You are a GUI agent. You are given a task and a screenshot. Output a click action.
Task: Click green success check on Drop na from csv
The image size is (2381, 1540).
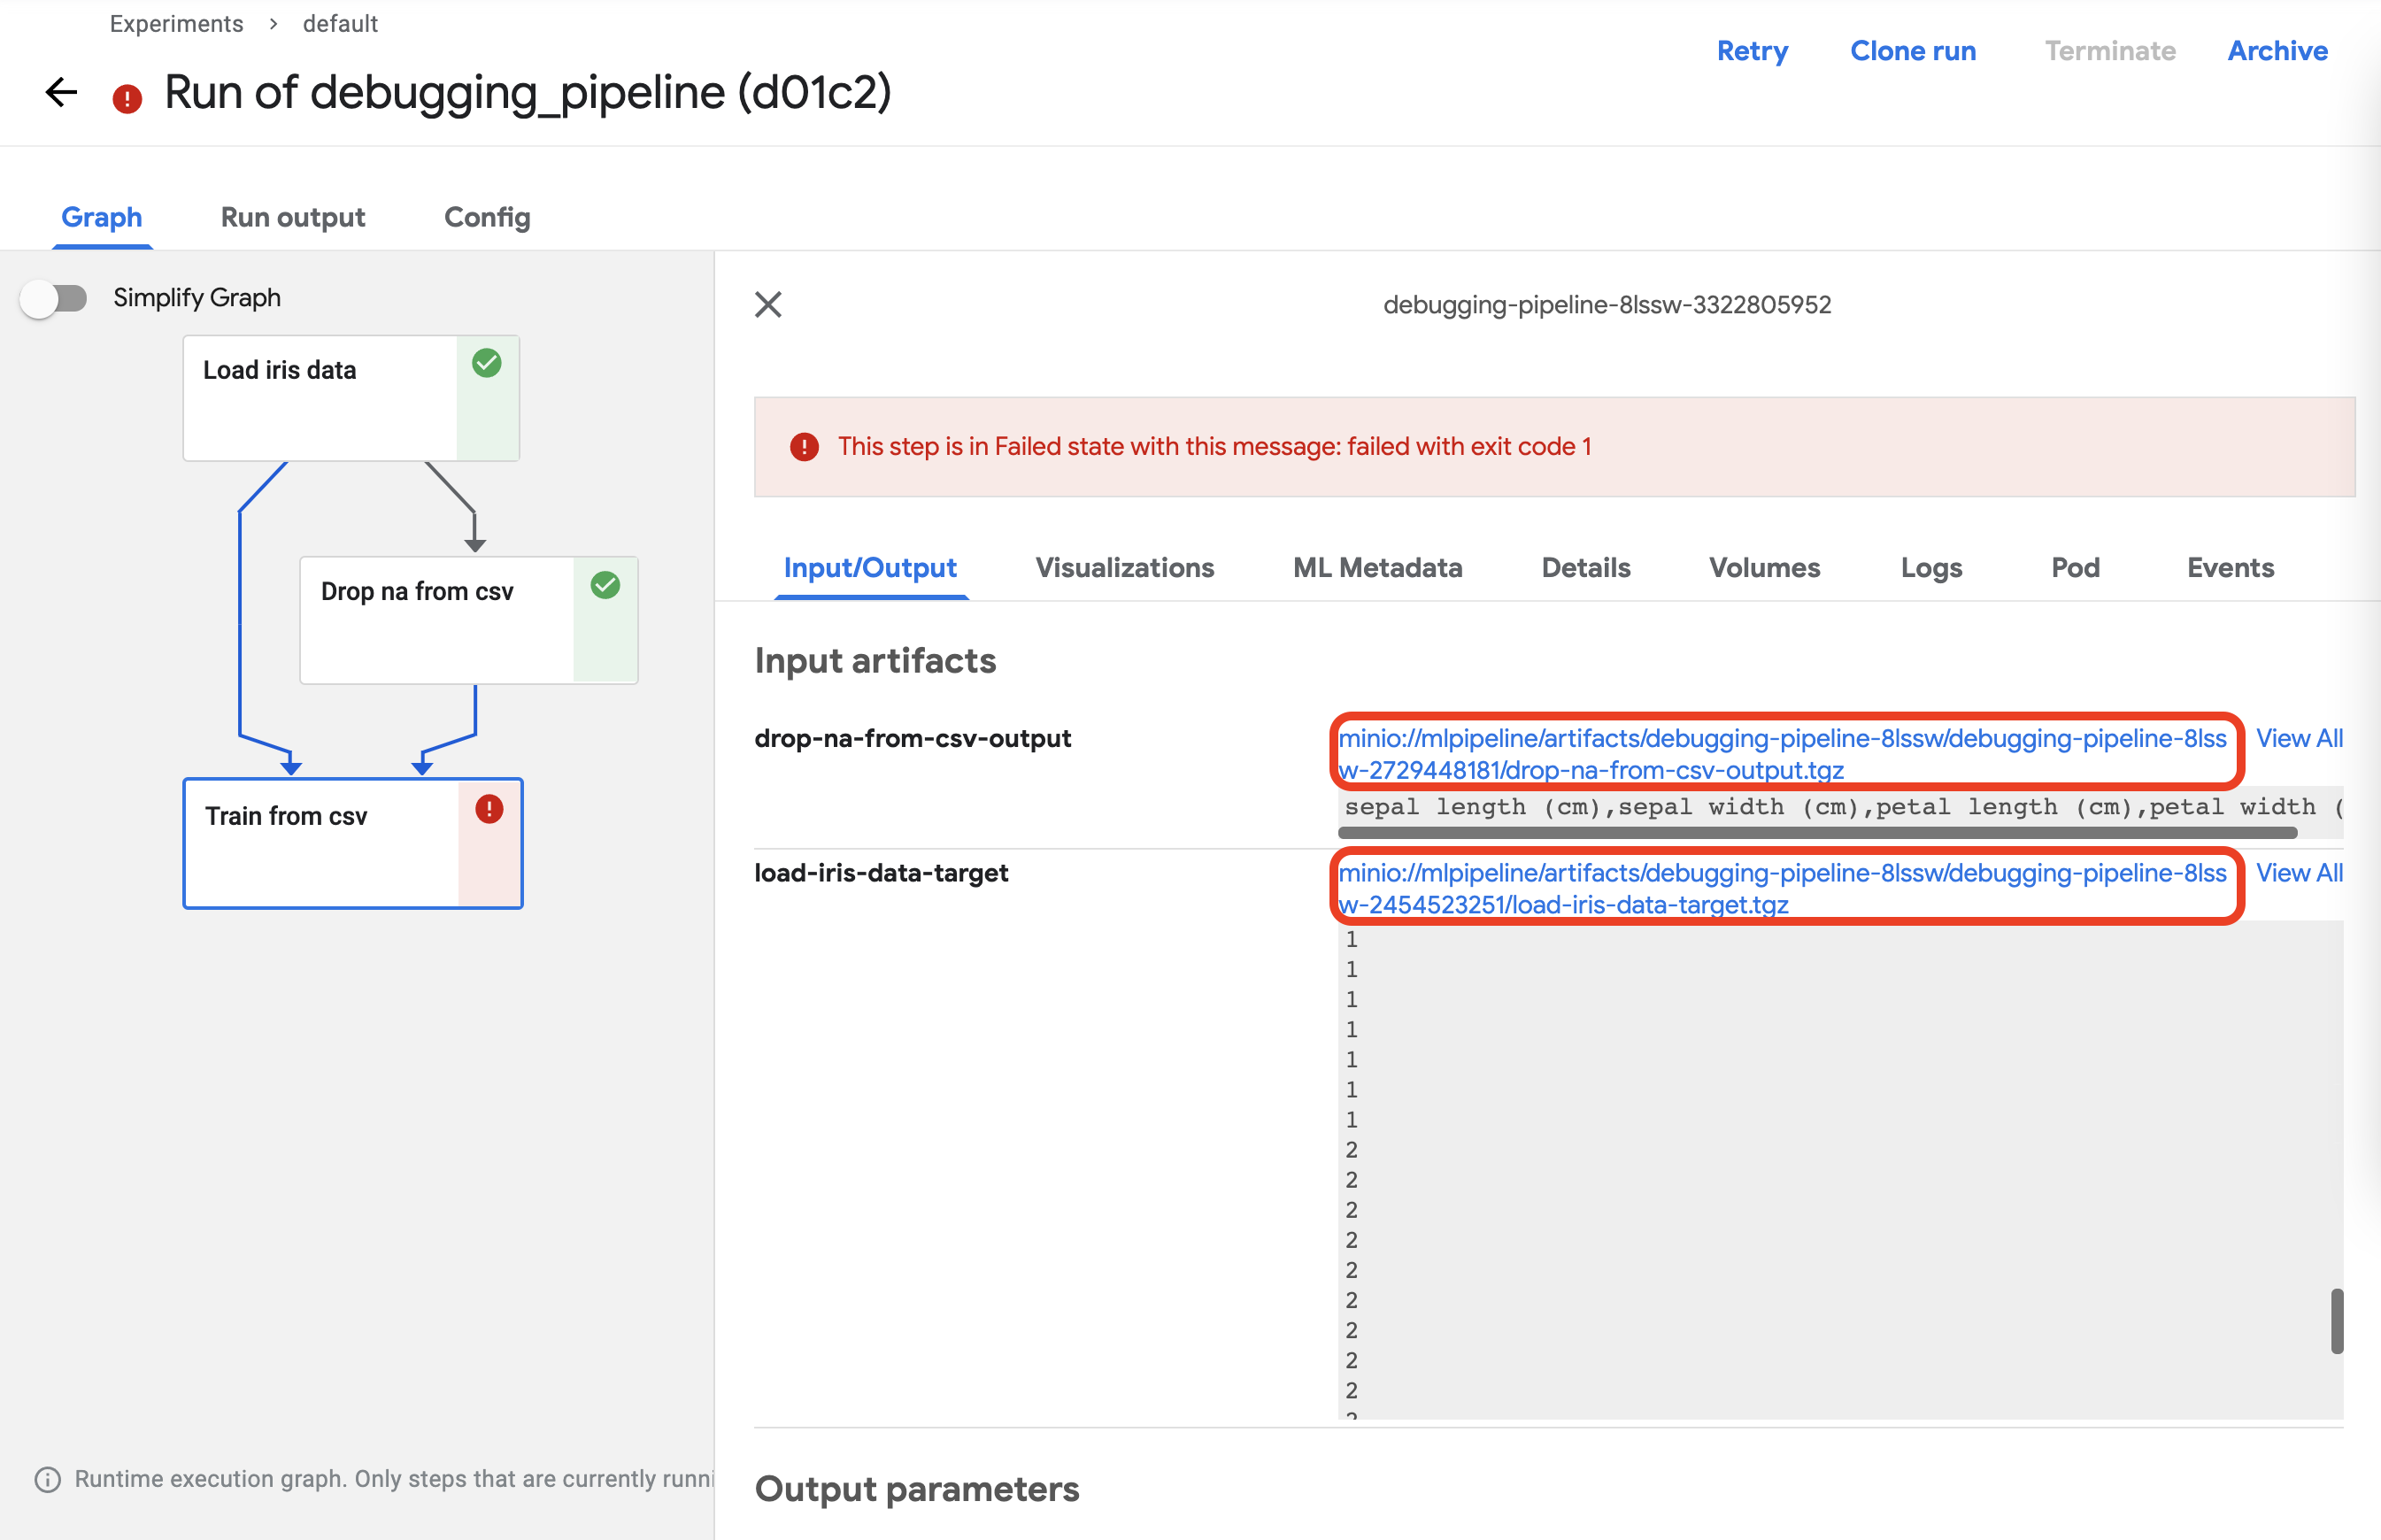[x=605, y=585]
